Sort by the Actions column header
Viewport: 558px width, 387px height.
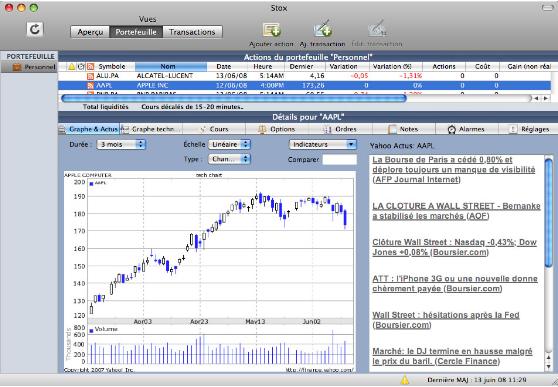tap(444, 67)
